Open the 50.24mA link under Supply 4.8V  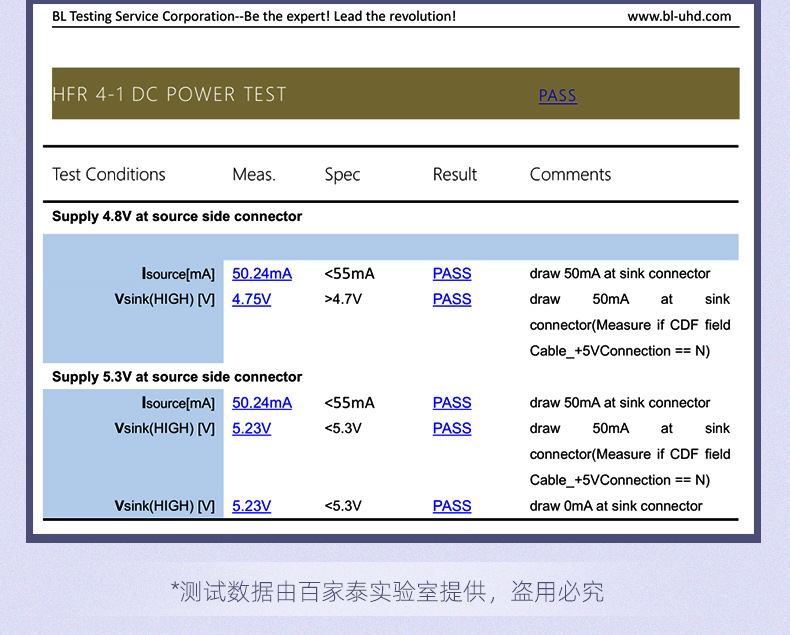[x=262, y=274]
